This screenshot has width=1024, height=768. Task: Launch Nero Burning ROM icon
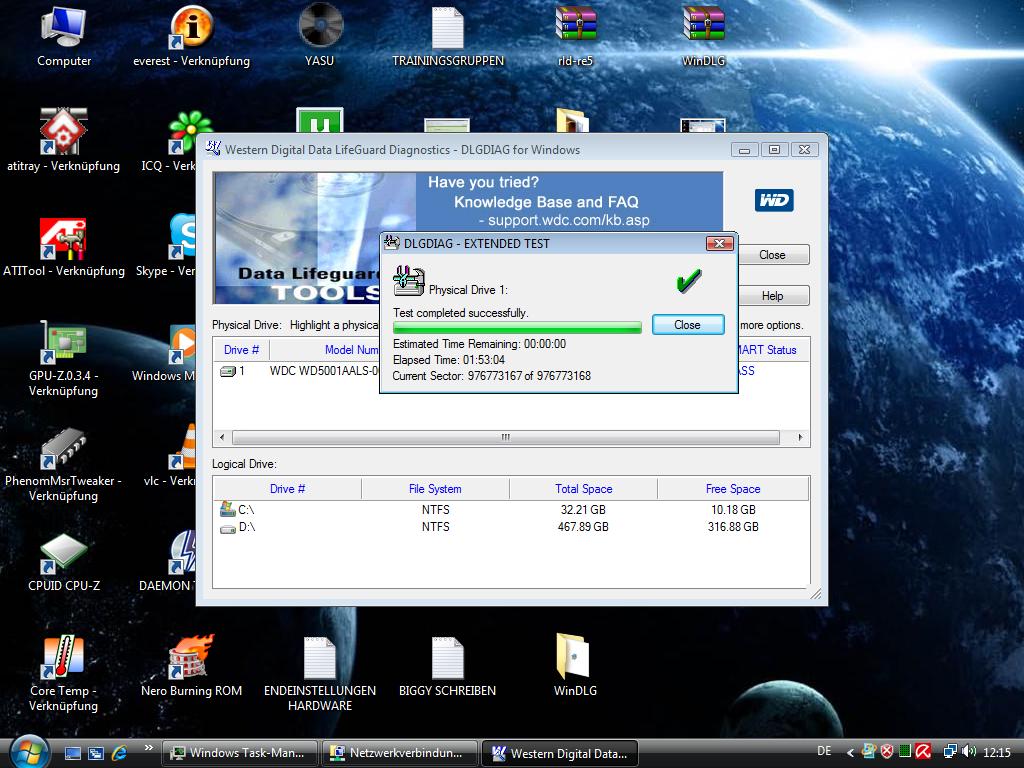point(191,657)
